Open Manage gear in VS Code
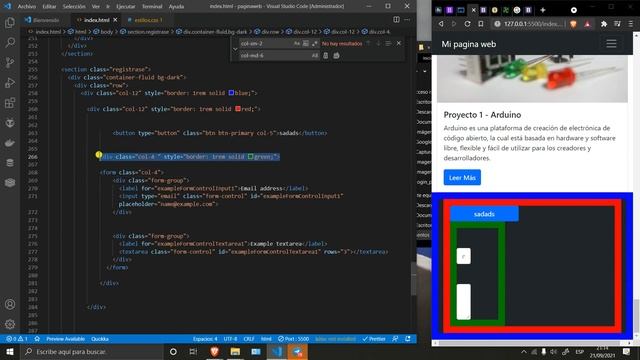Image resolution: width=640 pixels, height=360 pixels. (x=10, y=324)
